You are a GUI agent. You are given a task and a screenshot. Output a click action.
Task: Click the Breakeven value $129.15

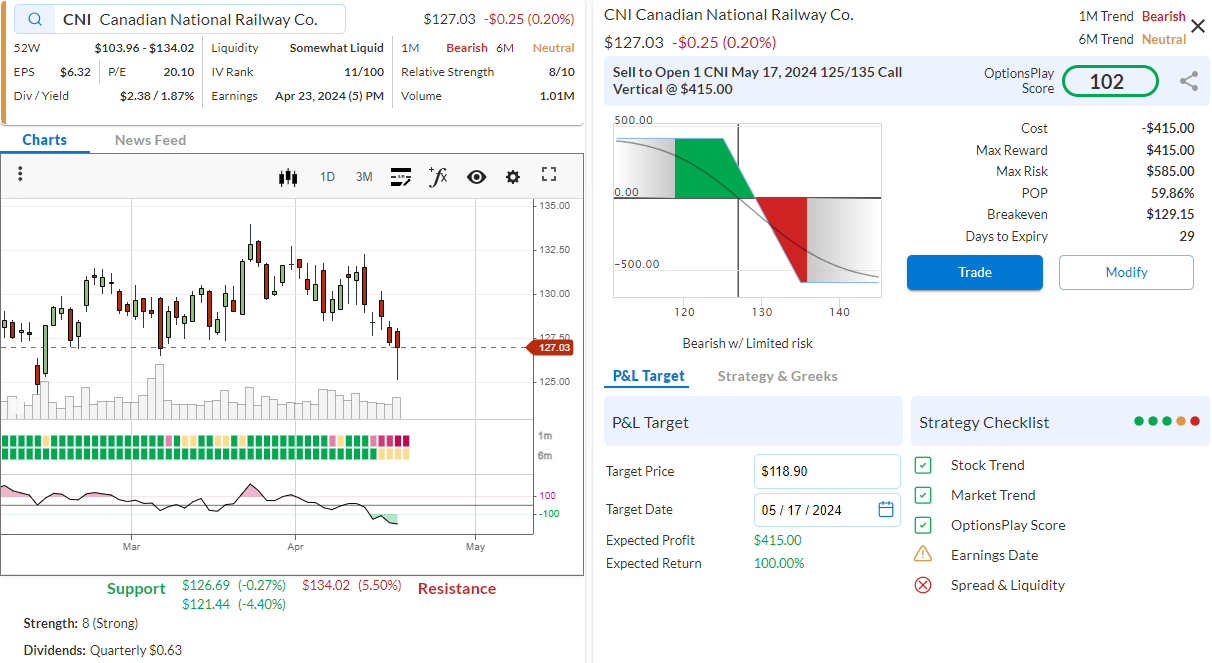(x=1170, y=214)
